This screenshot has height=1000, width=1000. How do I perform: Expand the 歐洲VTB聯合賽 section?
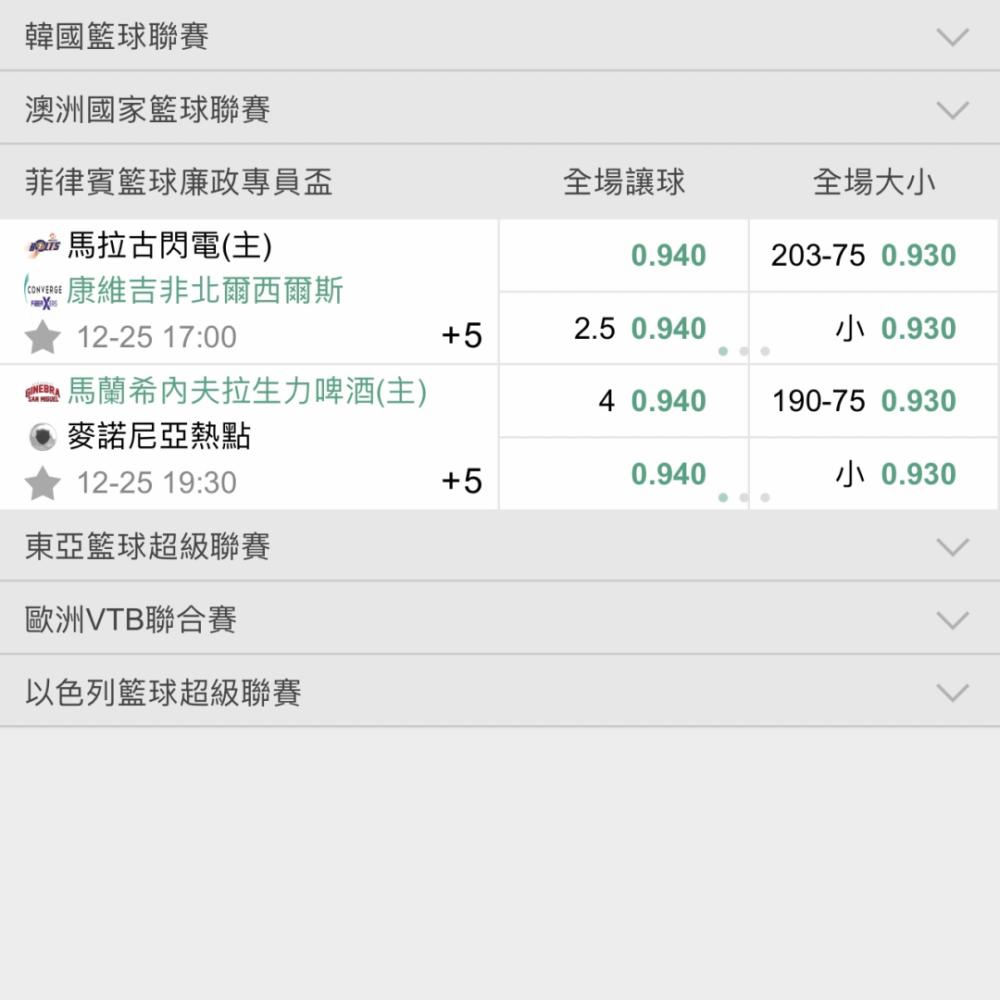[953, 620]
